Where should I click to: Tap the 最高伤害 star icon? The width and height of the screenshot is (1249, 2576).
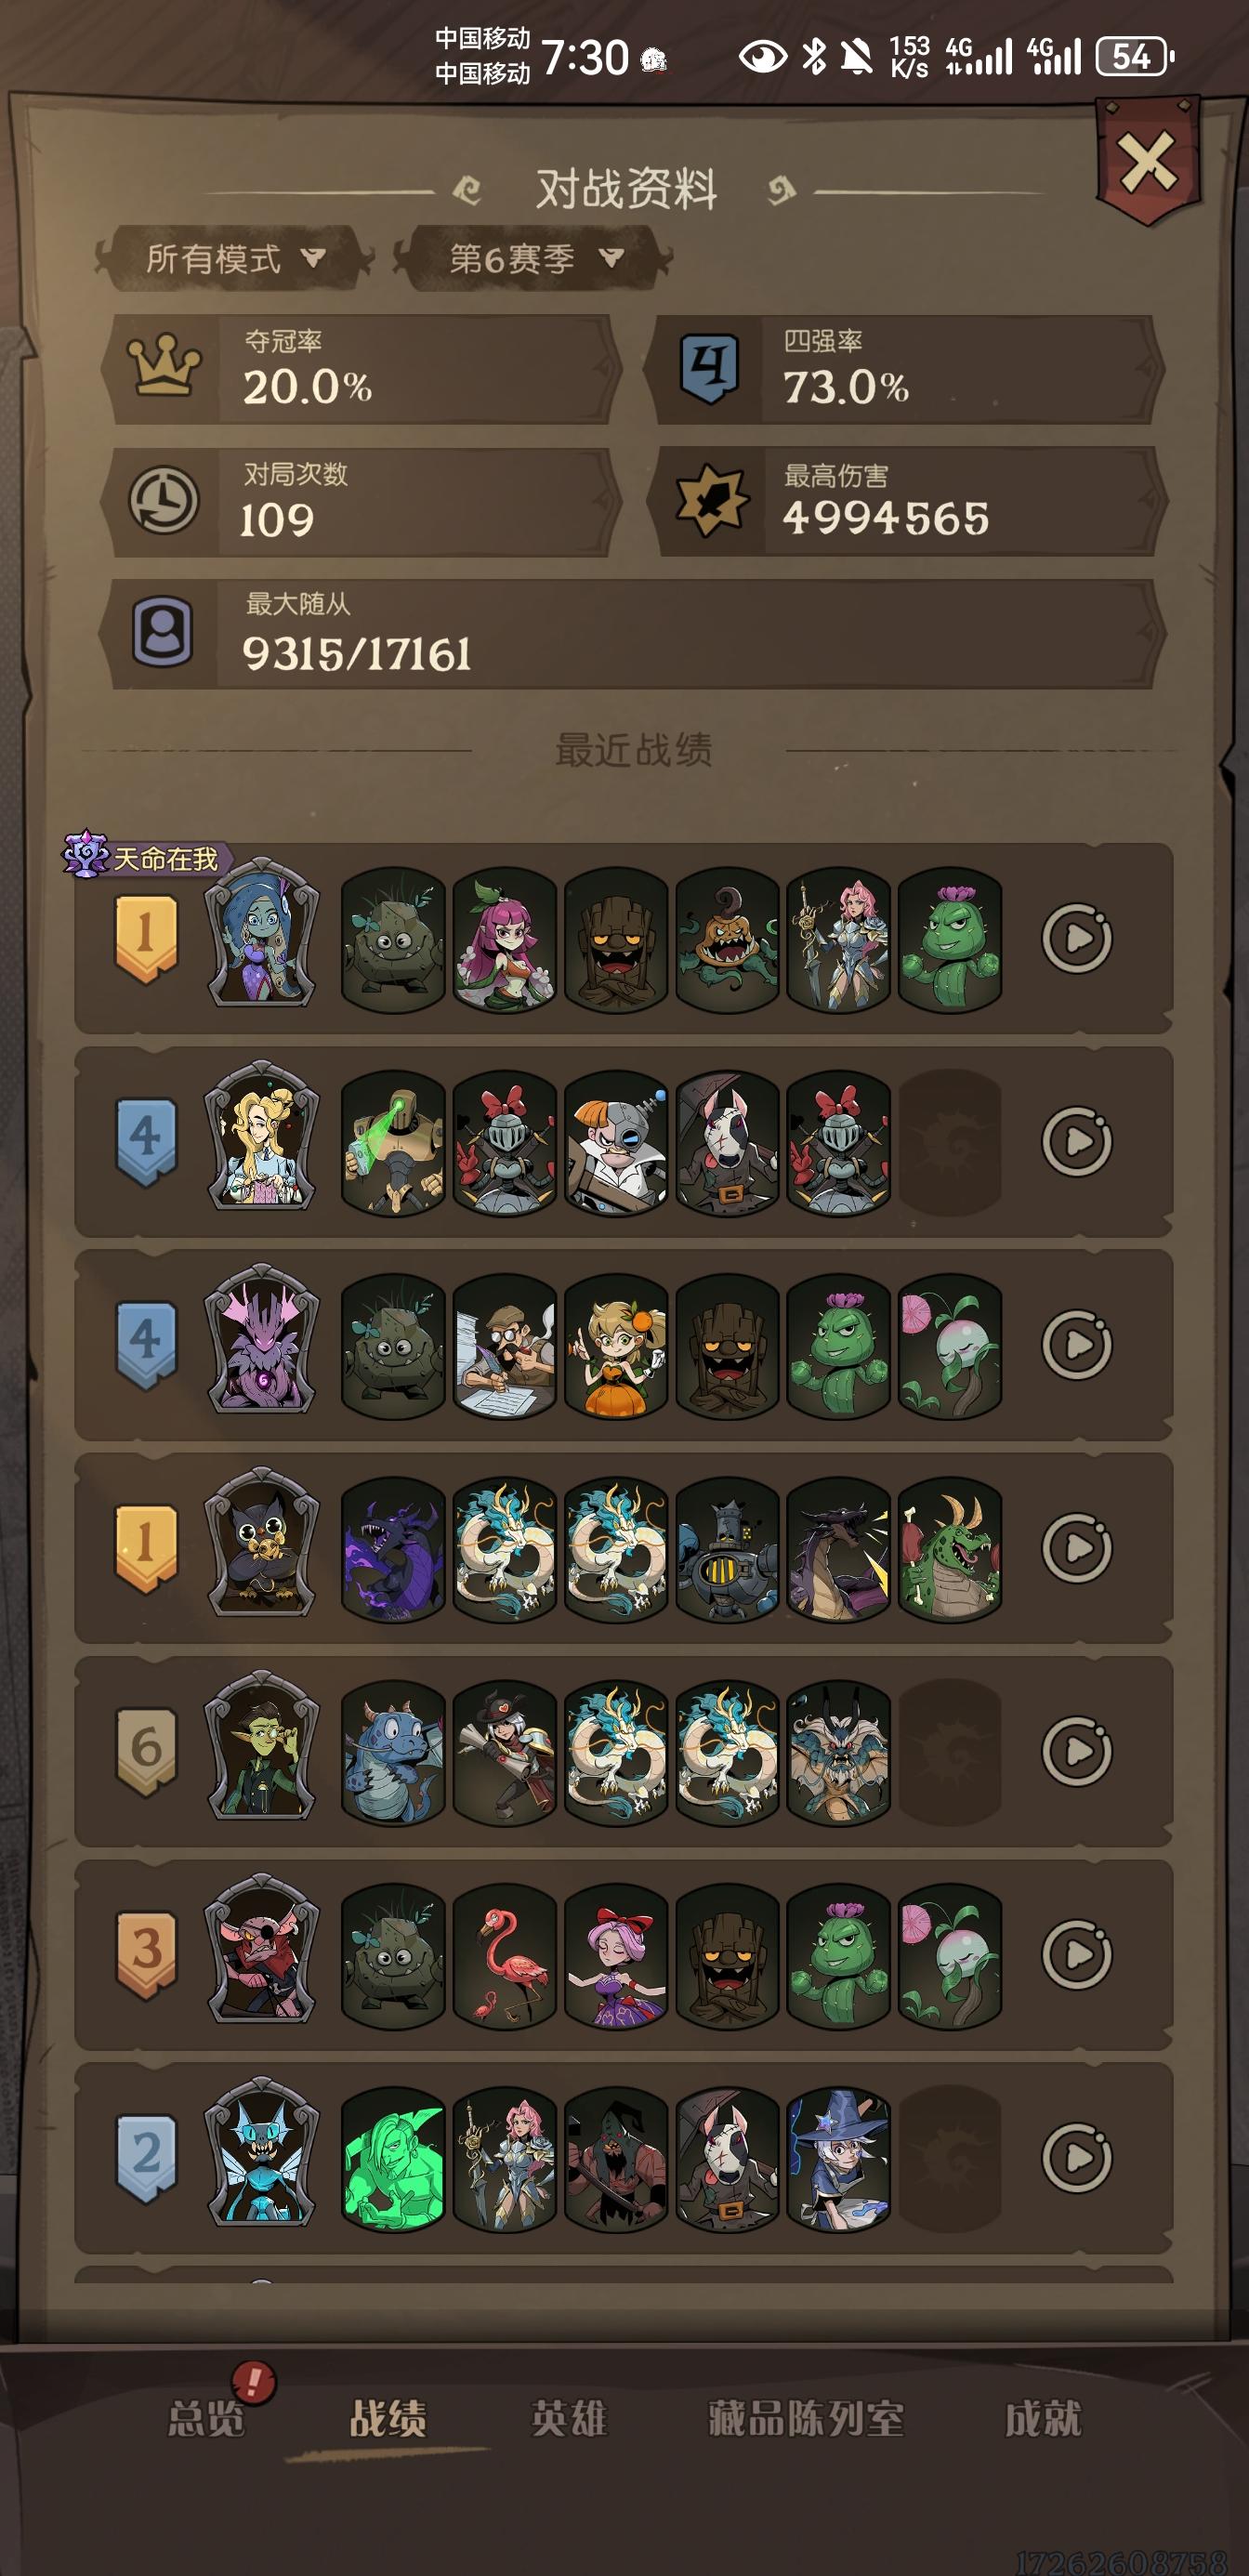click(x=710, y=499)
